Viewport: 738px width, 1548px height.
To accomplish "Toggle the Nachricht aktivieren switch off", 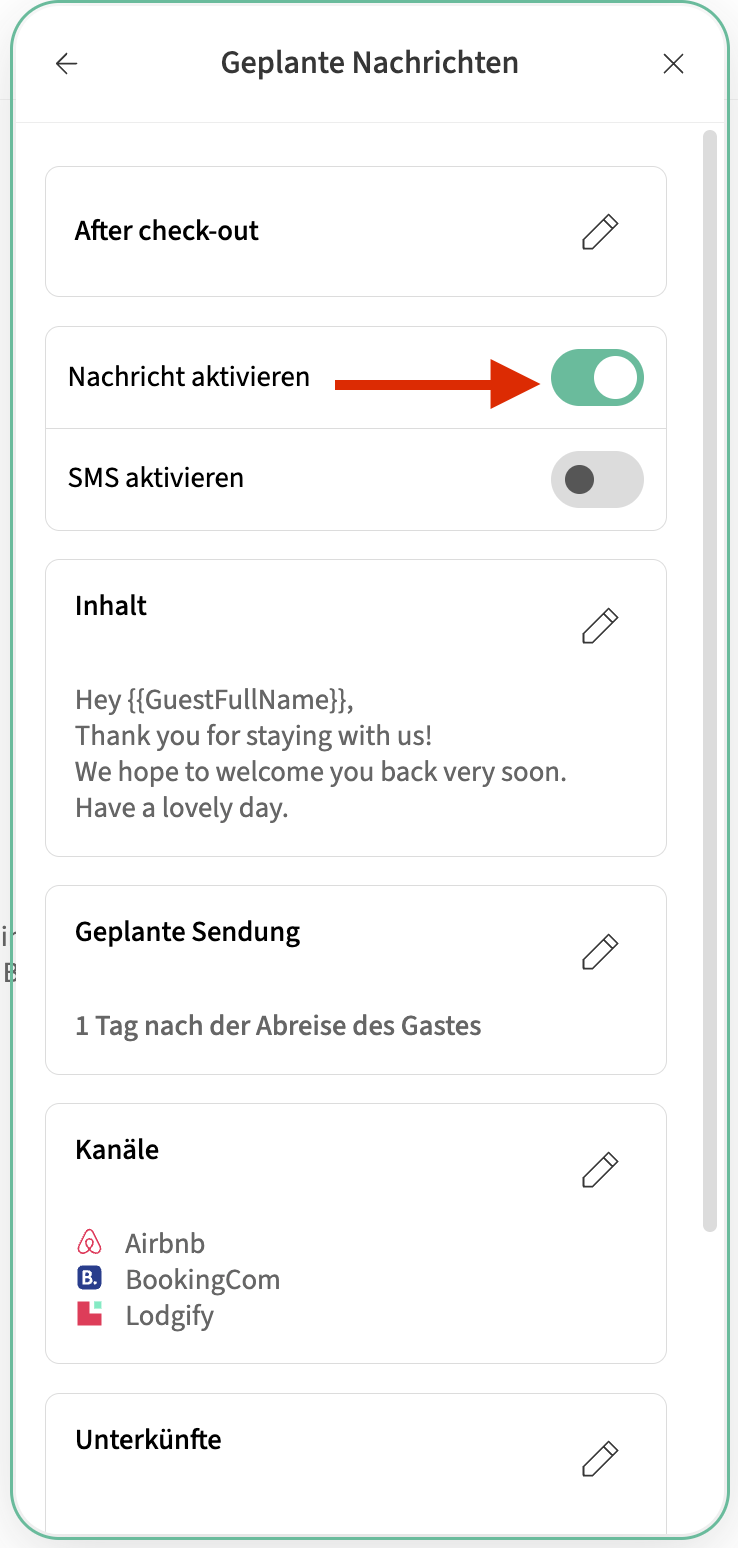I will [x=597, y=378].
